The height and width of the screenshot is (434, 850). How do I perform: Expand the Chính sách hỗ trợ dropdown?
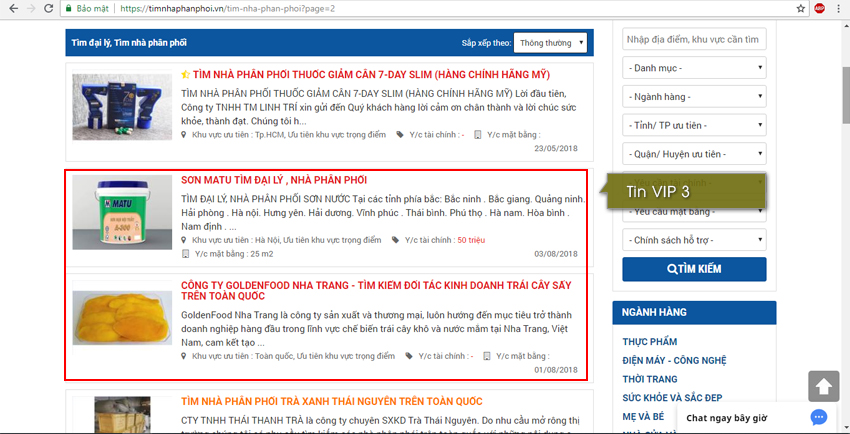pos(694,239)
